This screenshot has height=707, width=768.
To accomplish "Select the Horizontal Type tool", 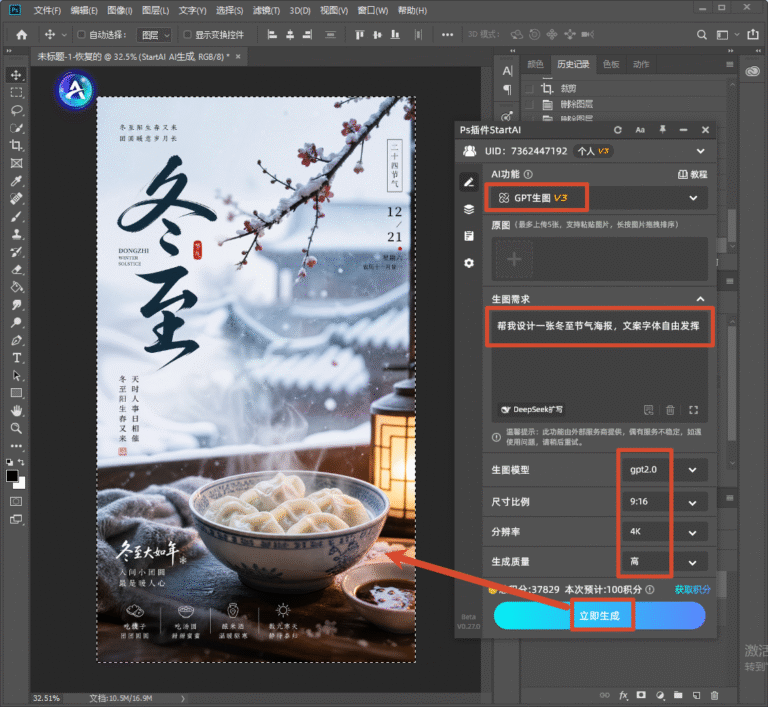I will pyautogui.click(x=16, y=358).
